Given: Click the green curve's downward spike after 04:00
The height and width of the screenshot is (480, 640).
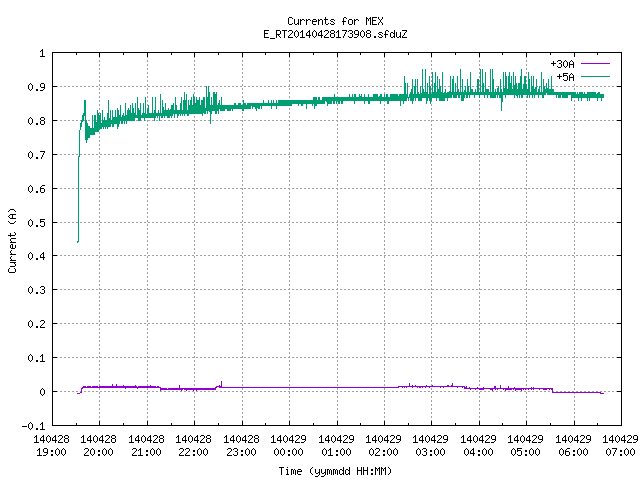Looking at the screenshot, I should pyautogui.click(x=502, y=105).
